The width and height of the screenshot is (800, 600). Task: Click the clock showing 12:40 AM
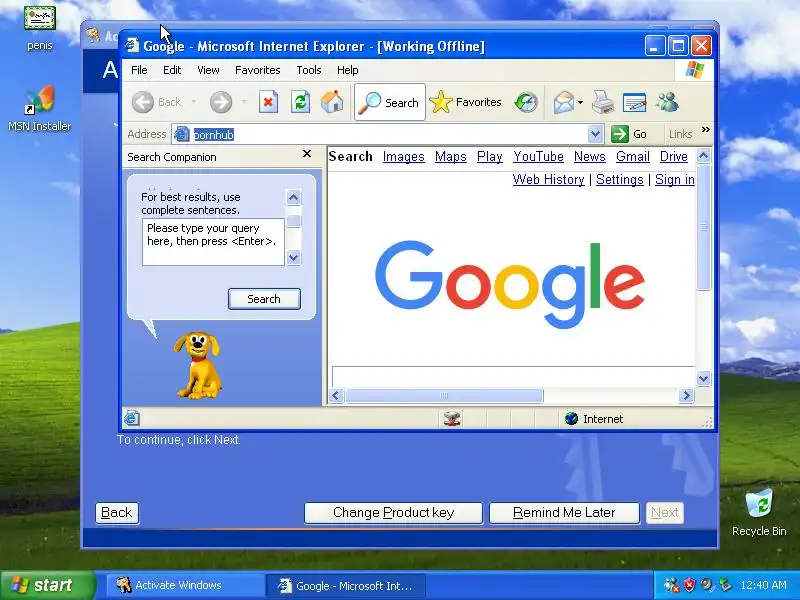763,585
